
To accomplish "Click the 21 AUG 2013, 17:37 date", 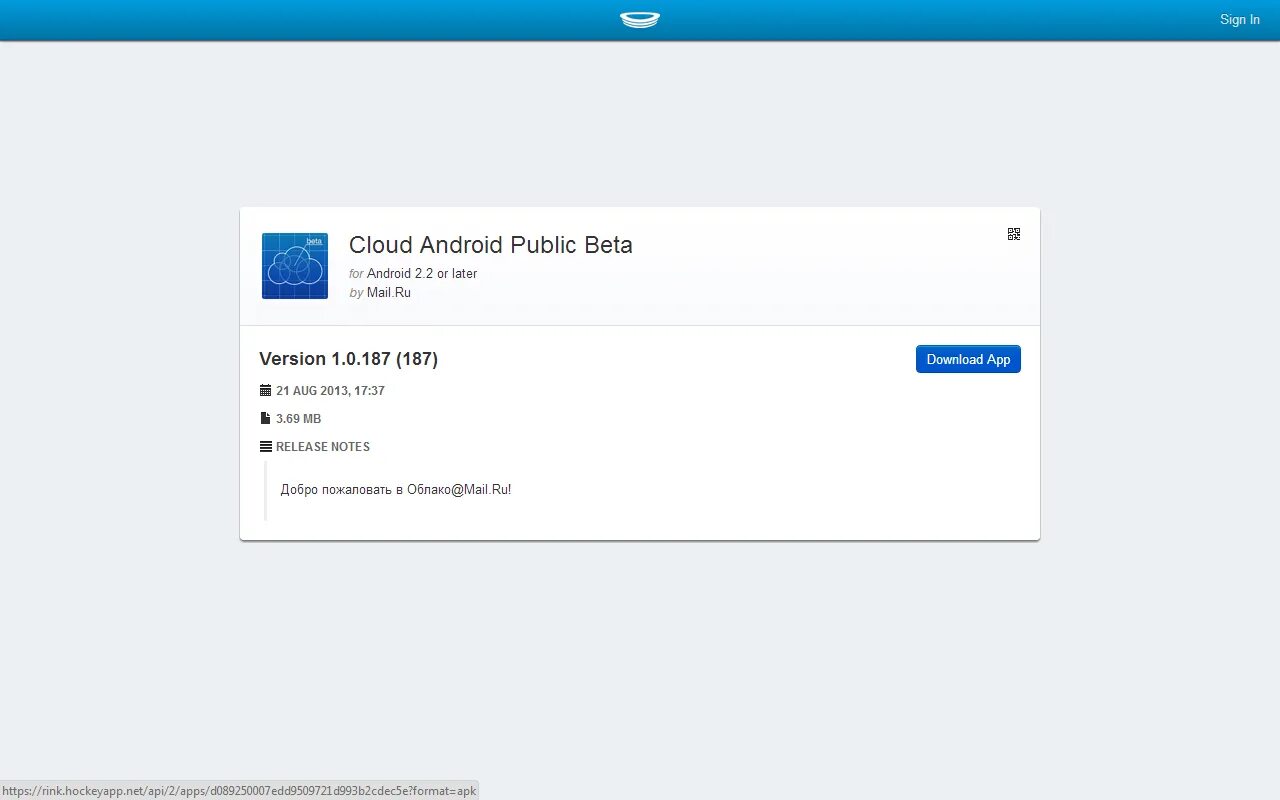I will pyautogui.click(x=331, y=391).
